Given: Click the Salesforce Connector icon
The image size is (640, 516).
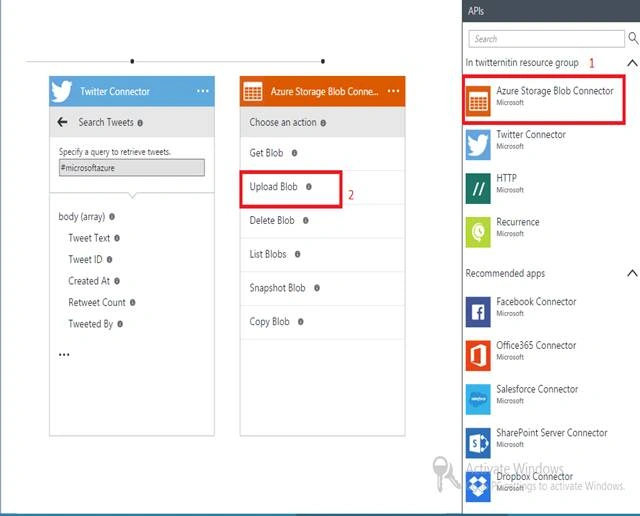Looking at the screenshot, I should (x=478, y=399).
